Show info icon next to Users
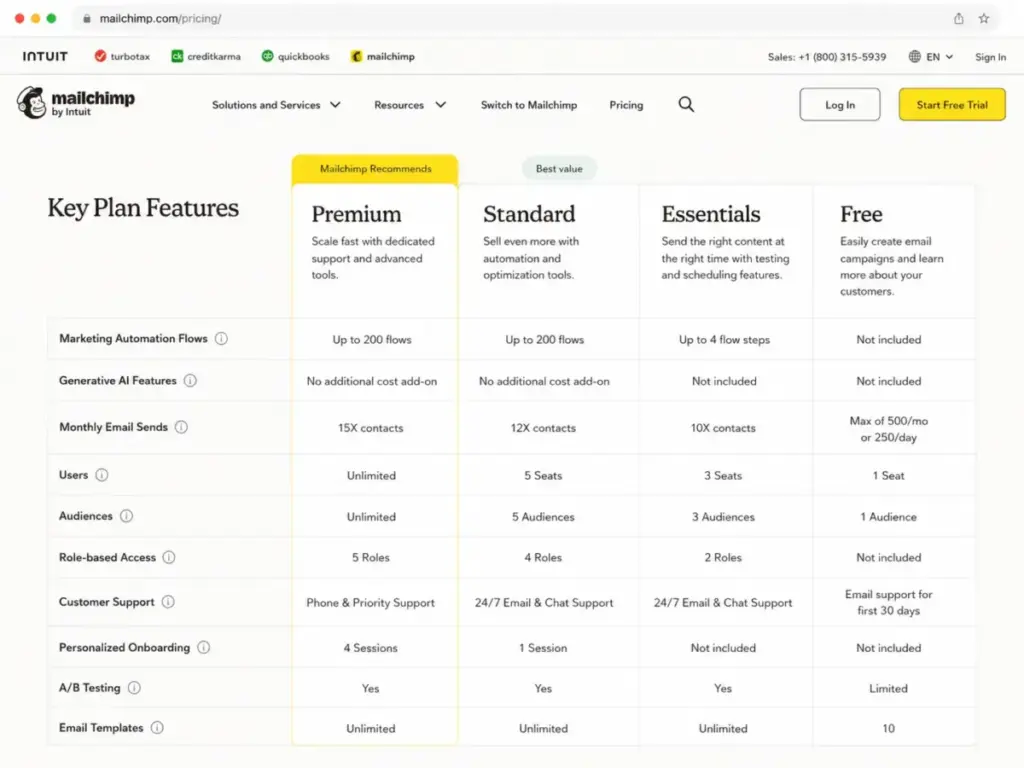Viewport: 1024px width, 768px height. click(x=102, y=475)
